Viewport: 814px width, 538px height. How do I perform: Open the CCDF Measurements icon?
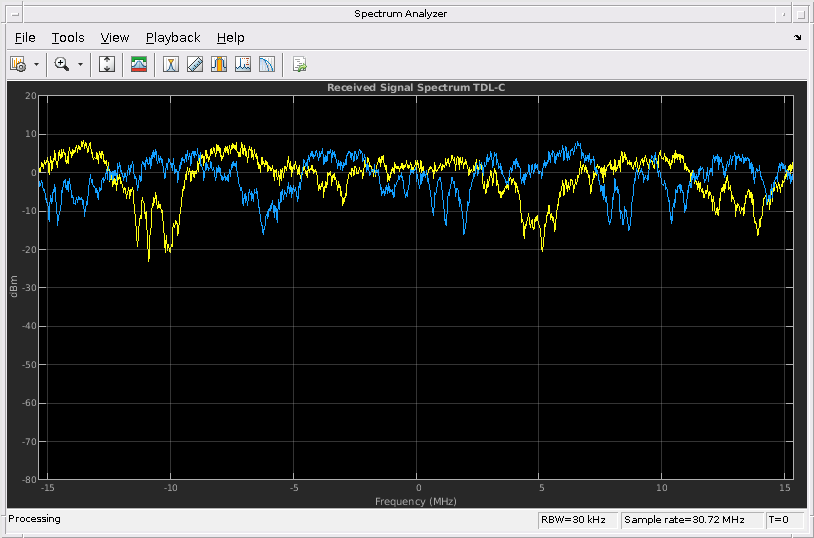267,64
